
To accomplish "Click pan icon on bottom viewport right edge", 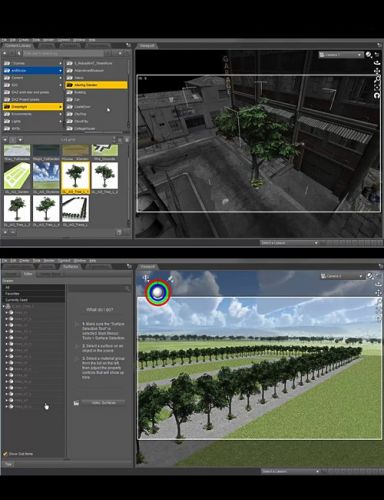I will point(378,293).
